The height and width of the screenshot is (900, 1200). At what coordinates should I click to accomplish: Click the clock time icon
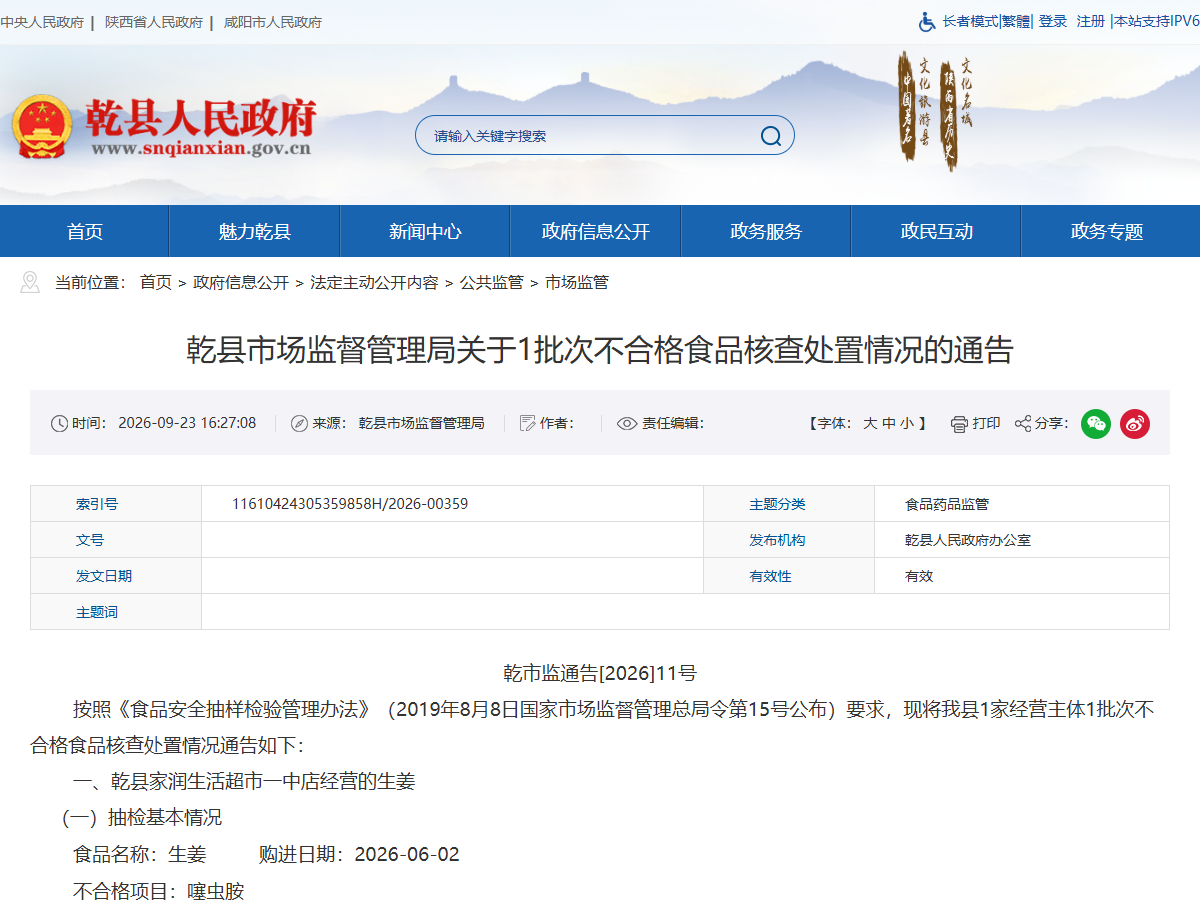coord(59,424)
